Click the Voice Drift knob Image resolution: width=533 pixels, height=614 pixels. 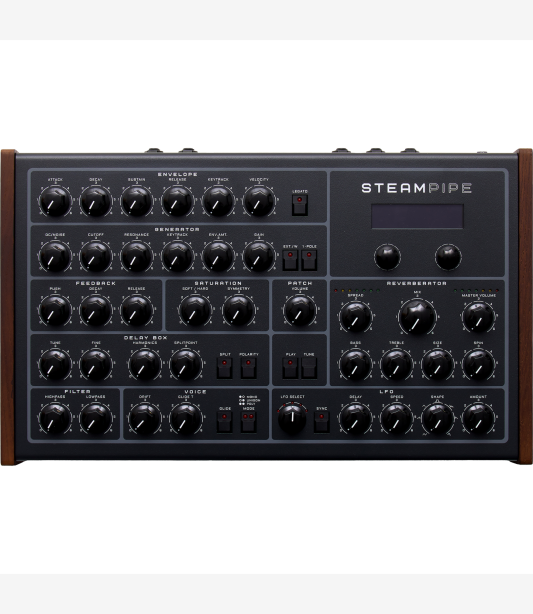click(145, 419)
